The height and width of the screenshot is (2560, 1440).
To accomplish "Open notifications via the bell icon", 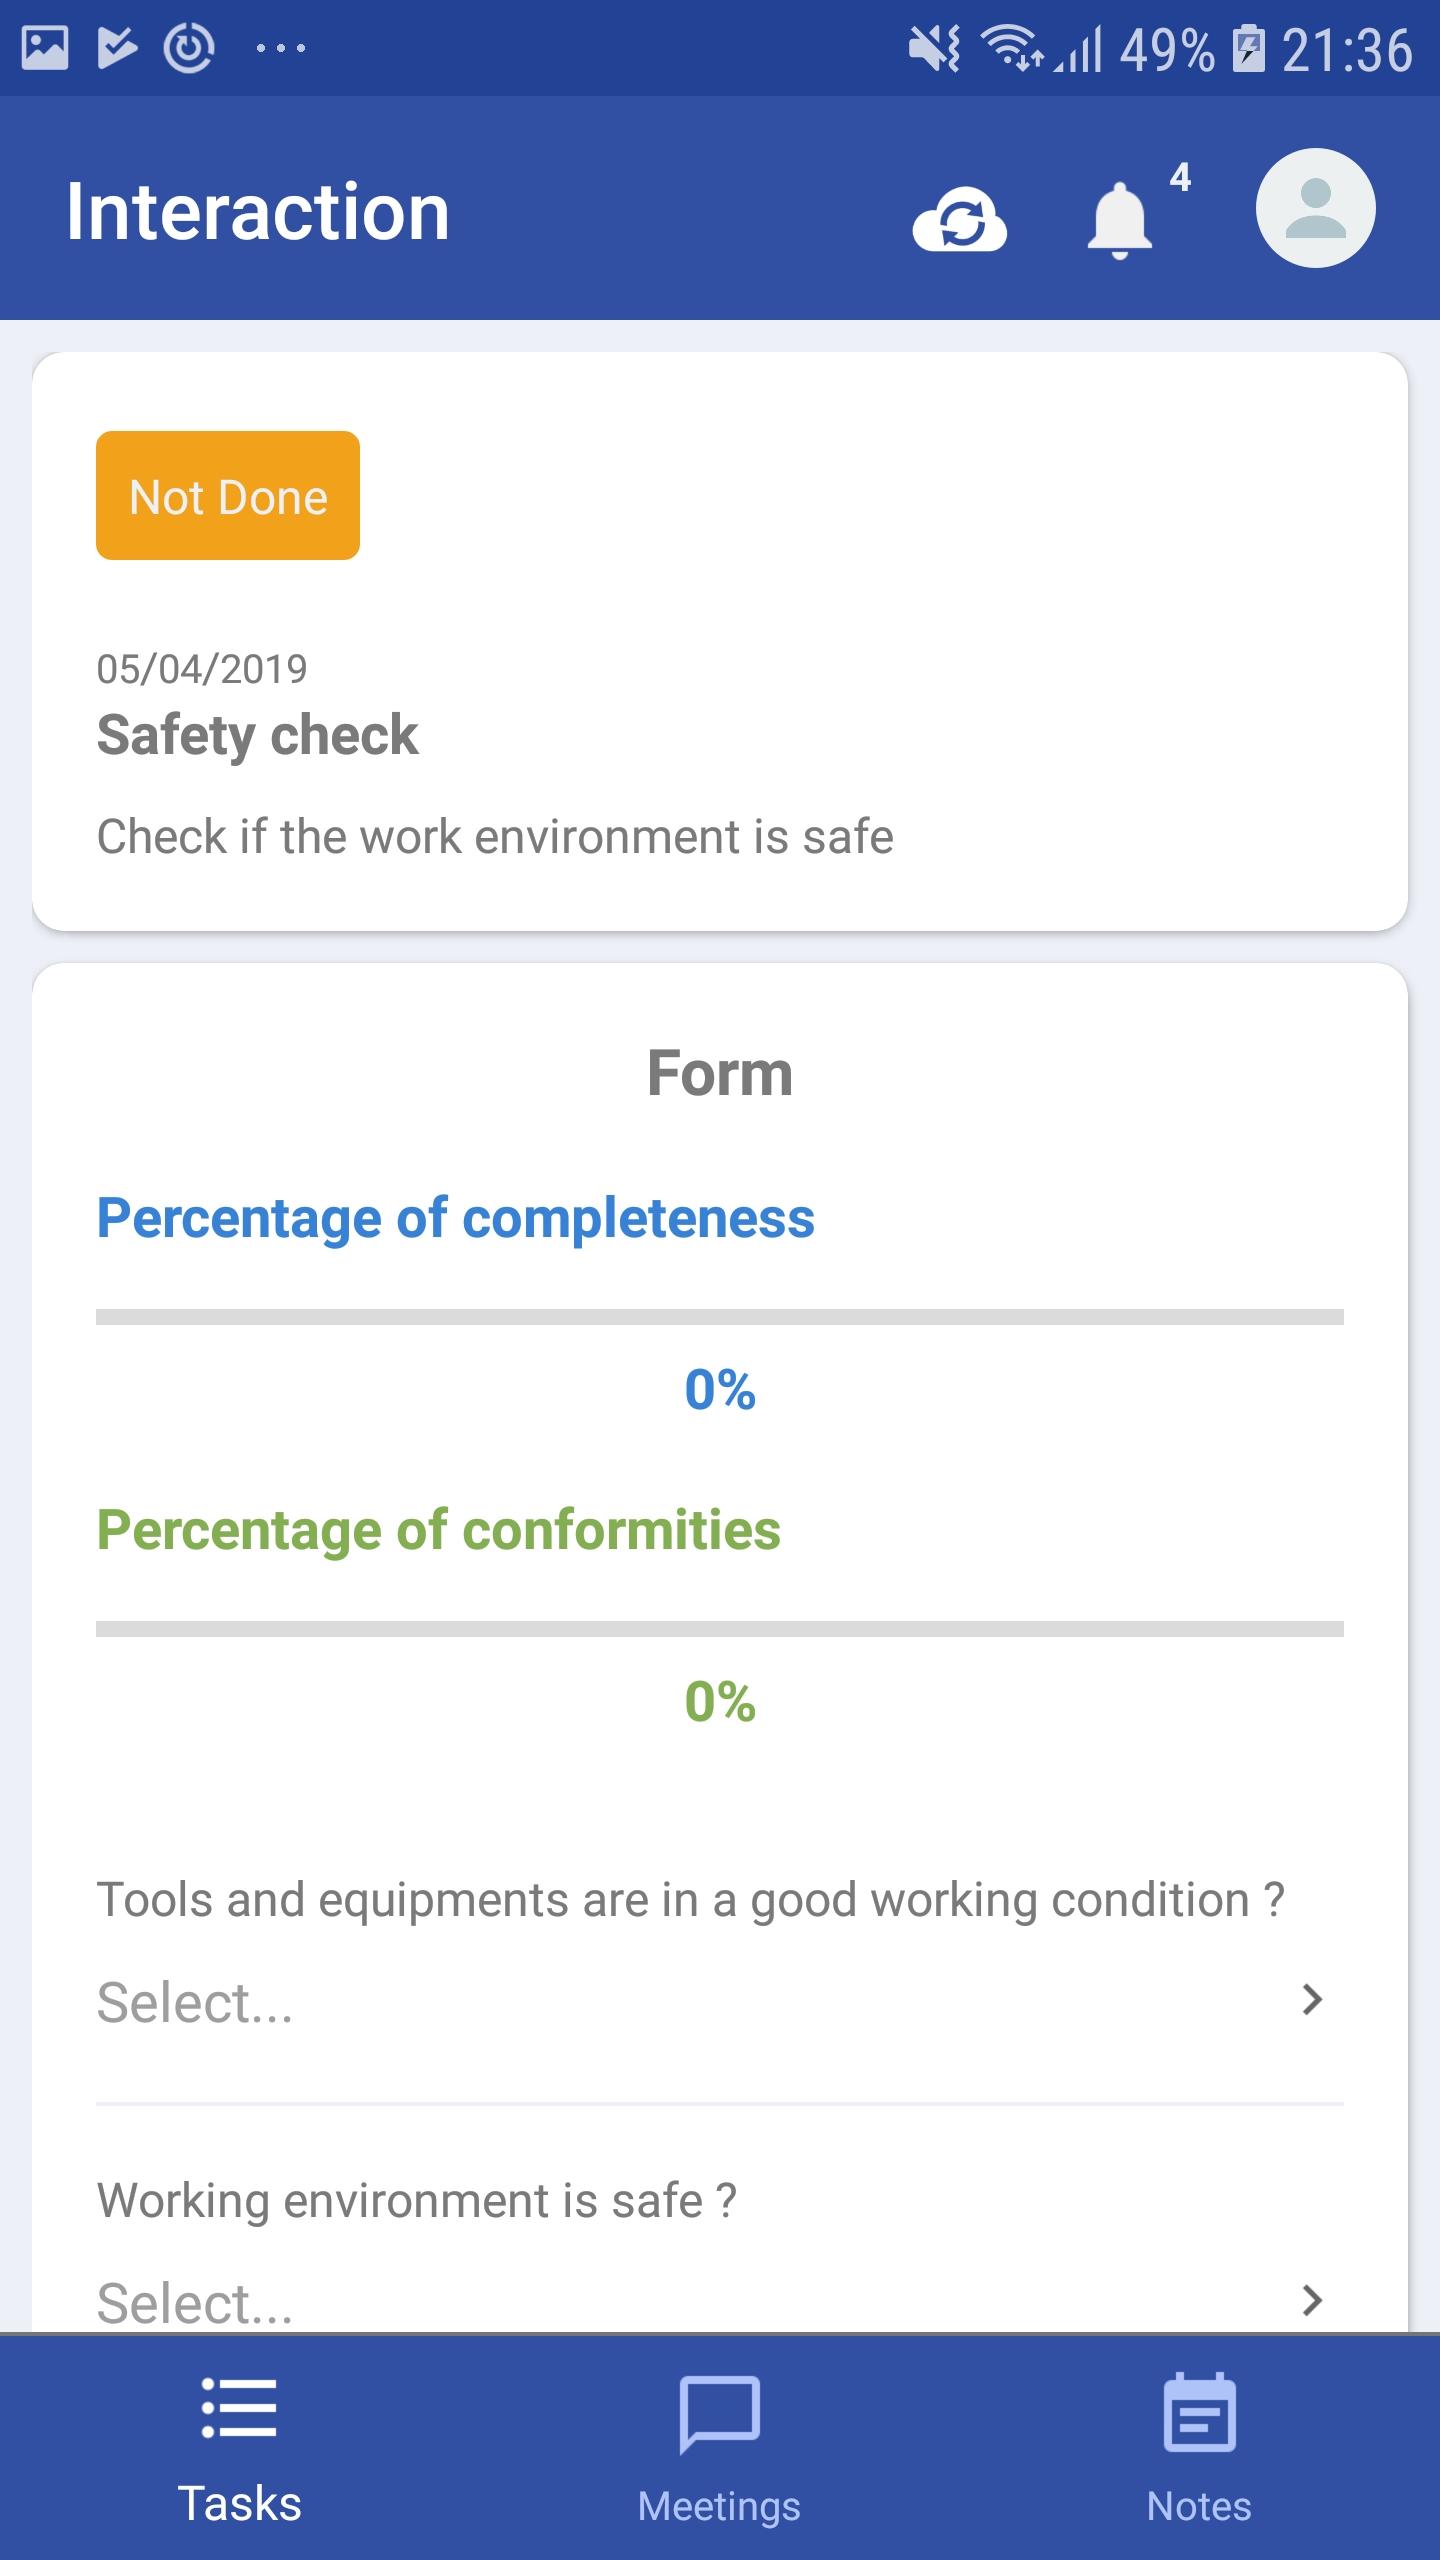I will pos(1119,220).
